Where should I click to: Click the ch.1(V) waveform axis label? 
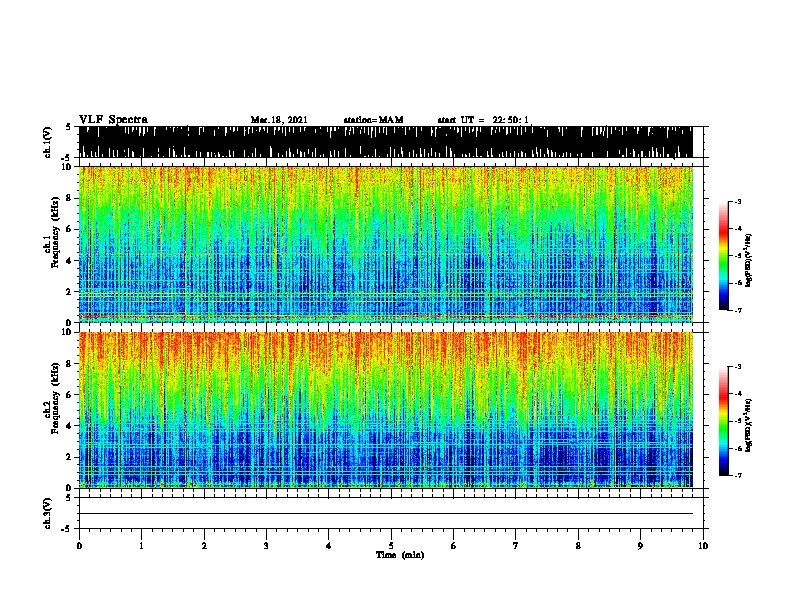point(48,142)
